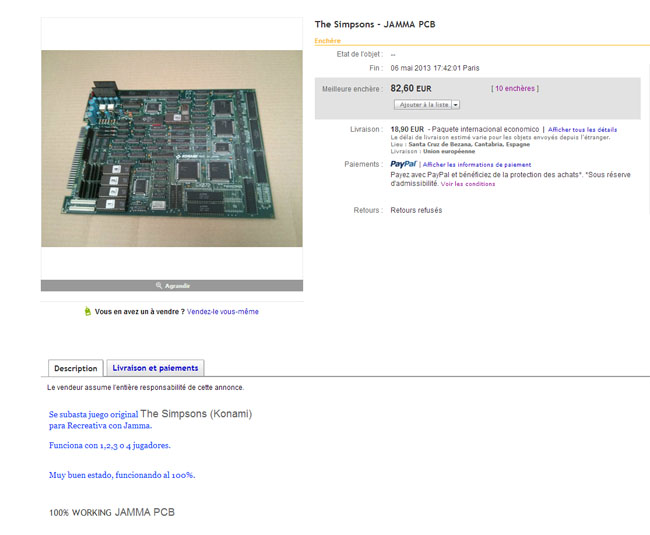Click the title The Simpsons - JAMMA PCB
The width and height of the screenshot is (650, 535).
[x=375, y=24]
